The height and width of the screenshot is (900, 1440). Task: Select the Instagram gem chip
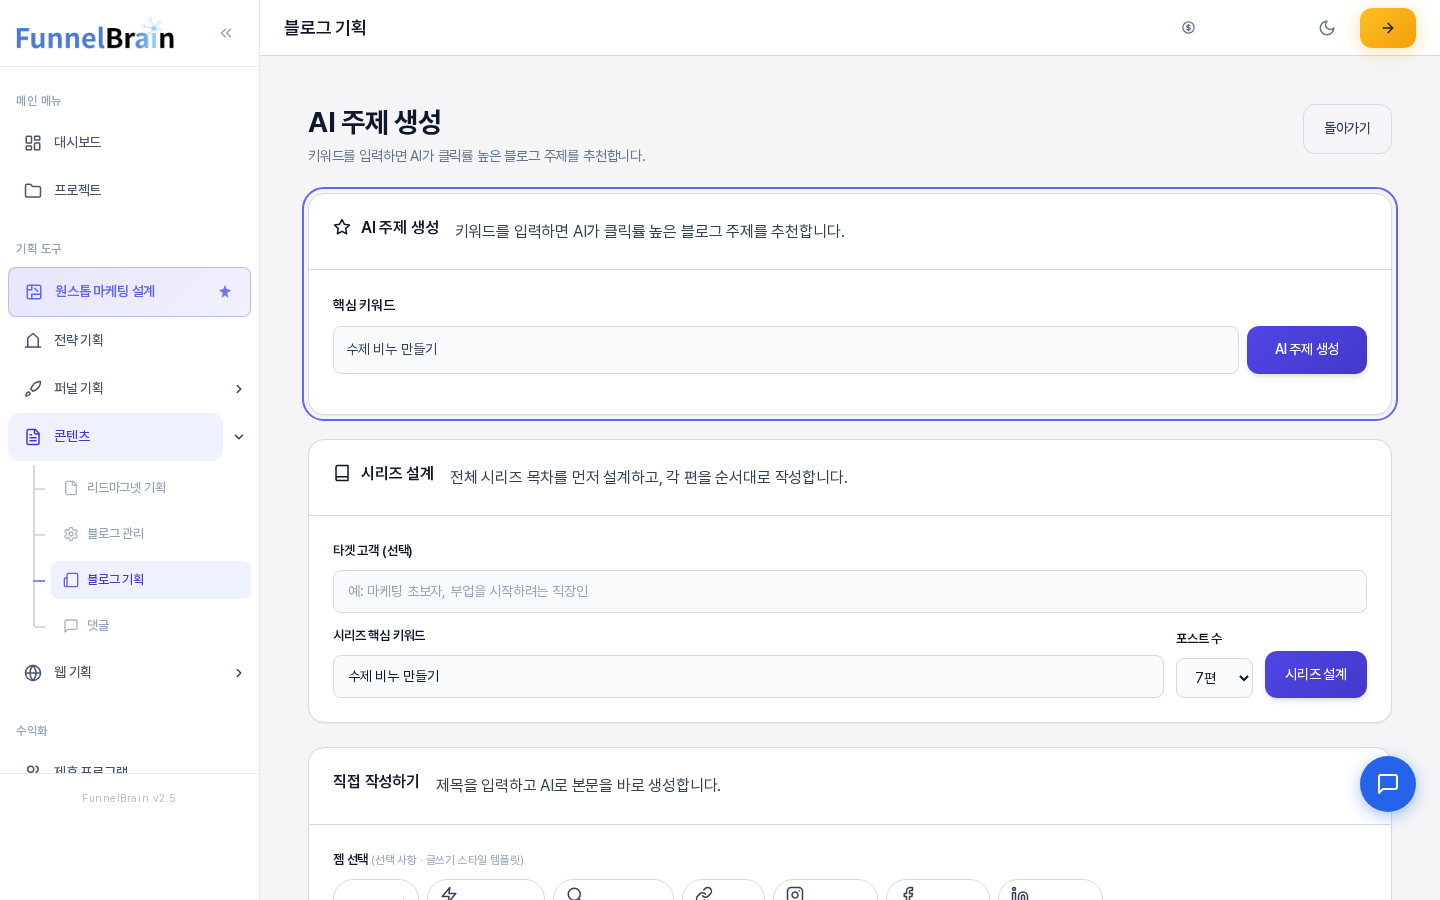point(825,892)
